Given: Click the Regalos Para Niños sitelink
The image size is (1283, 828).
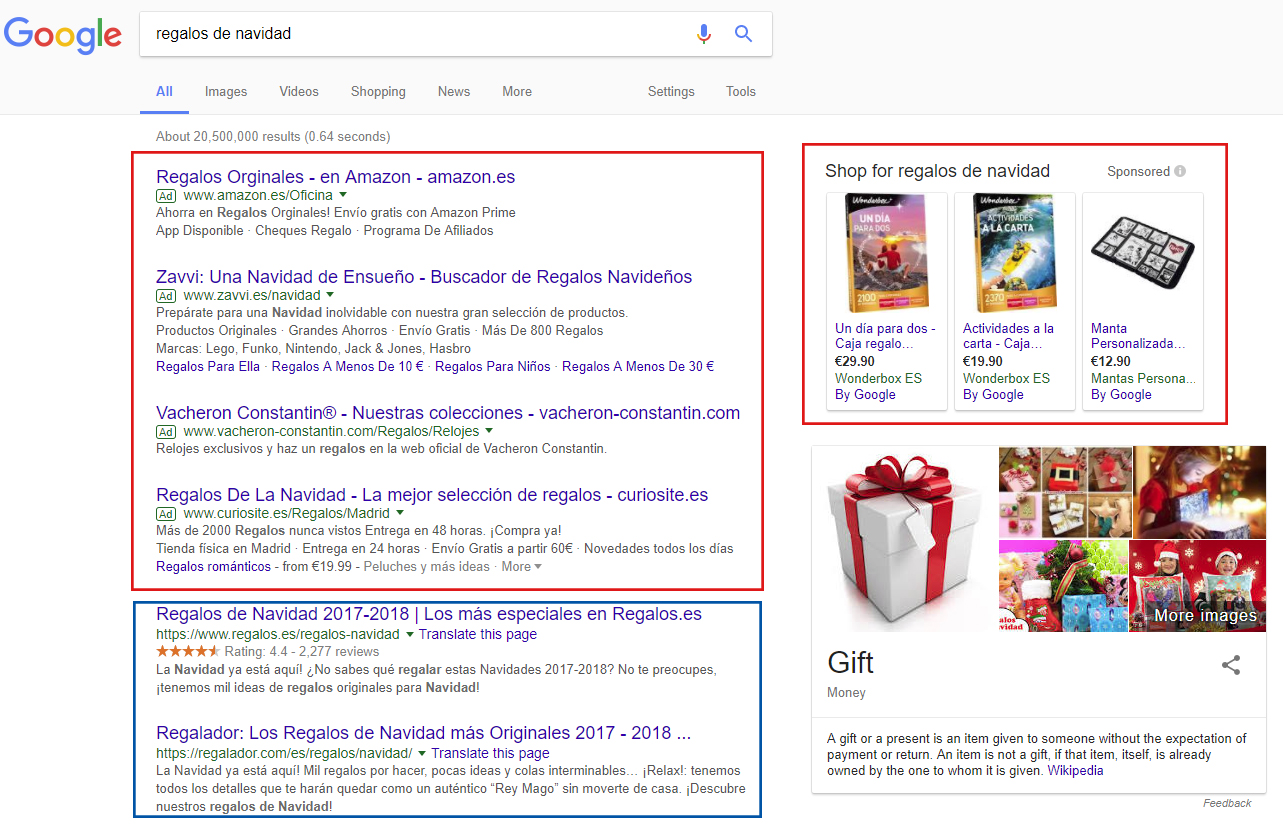Looking at the screenshot, I should point(493,366).
